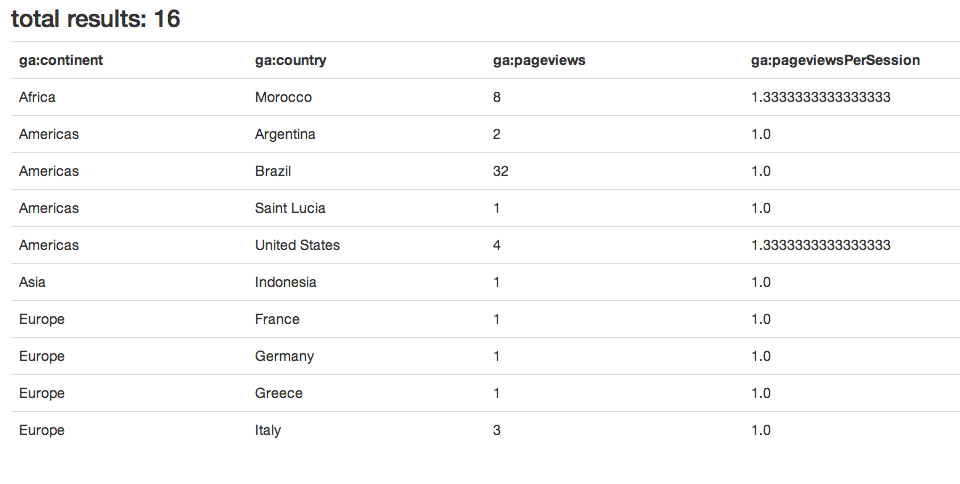This screenshot has height=484, width=960.
Task: Select the Argentina table cell
Action: click(x=285, y=134)
